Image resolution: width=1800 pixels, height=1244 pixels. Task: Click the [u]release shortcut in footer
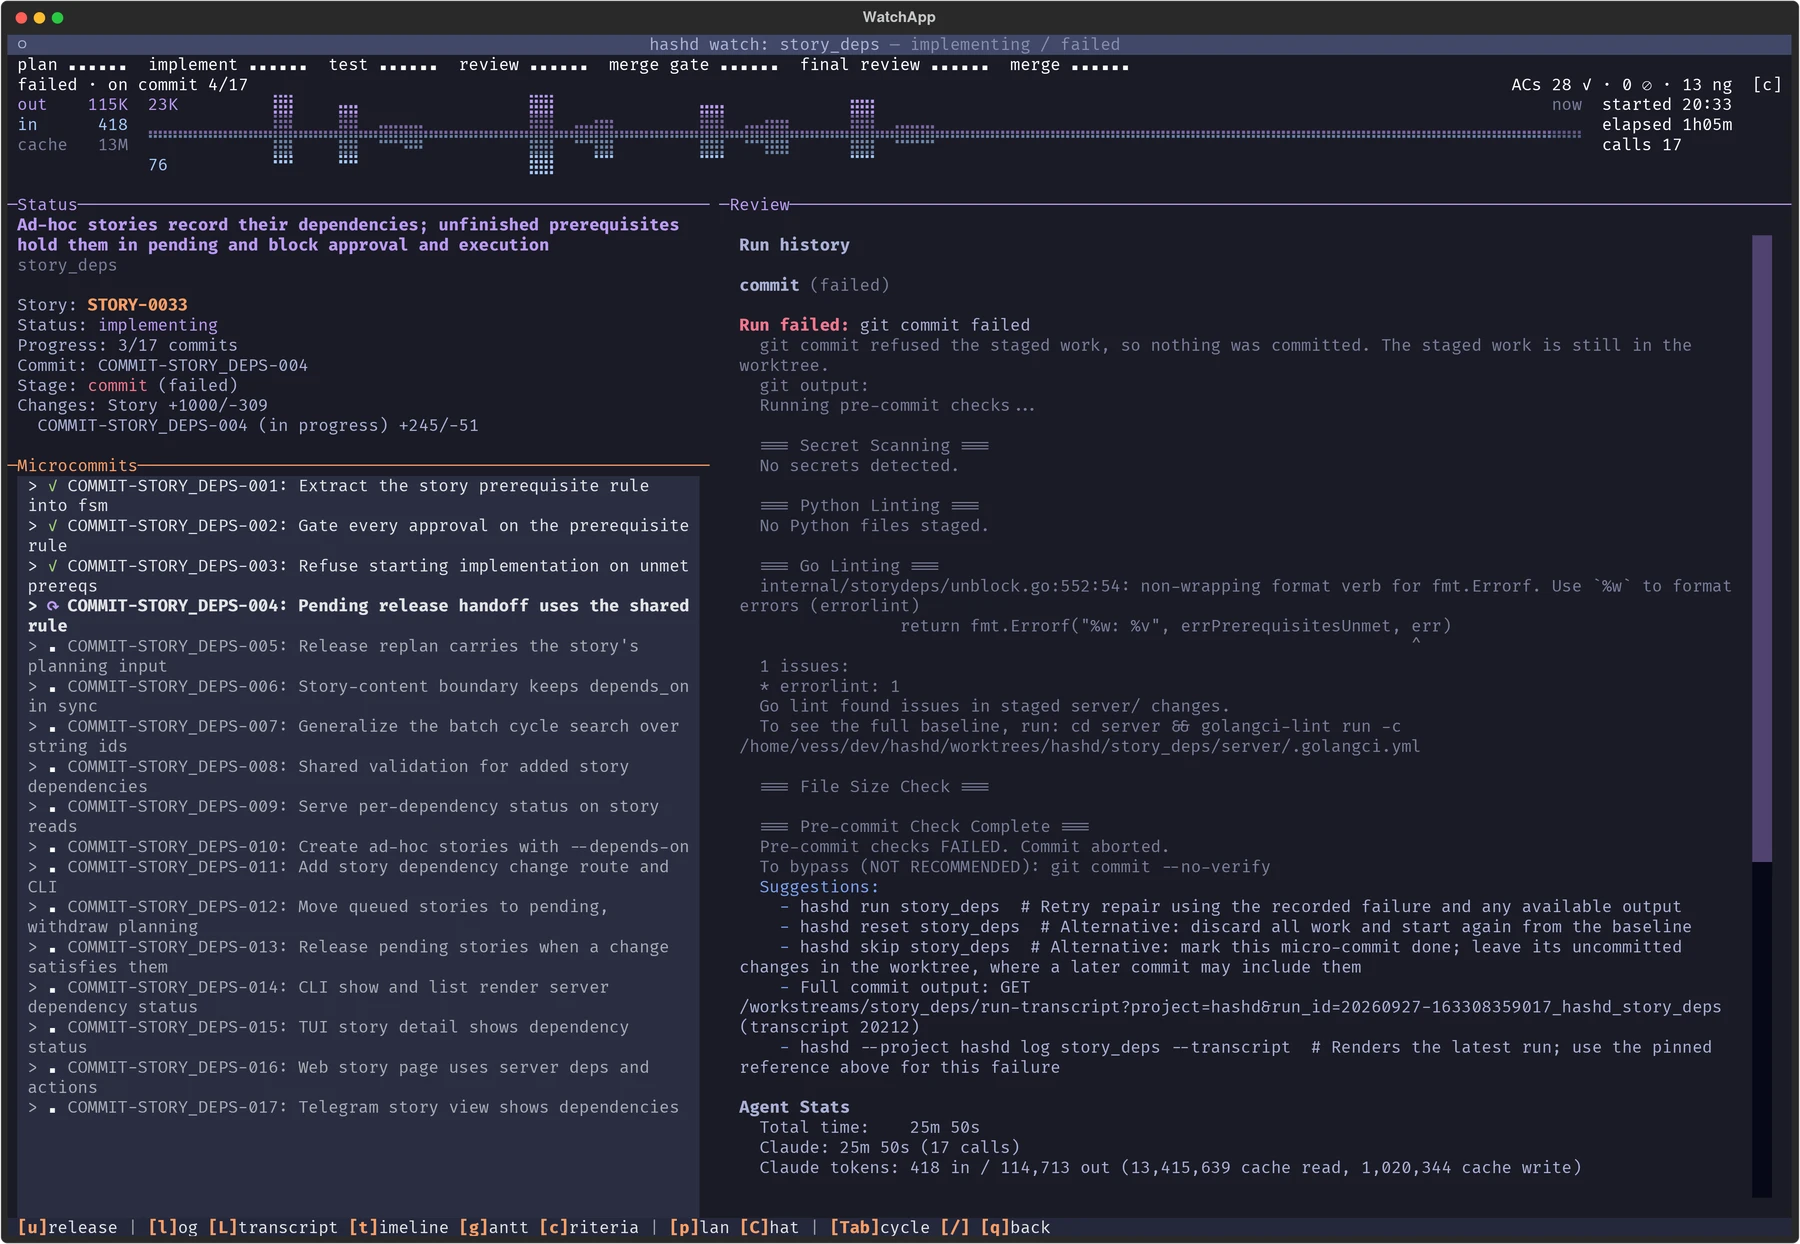click(x=67, y=1227)
